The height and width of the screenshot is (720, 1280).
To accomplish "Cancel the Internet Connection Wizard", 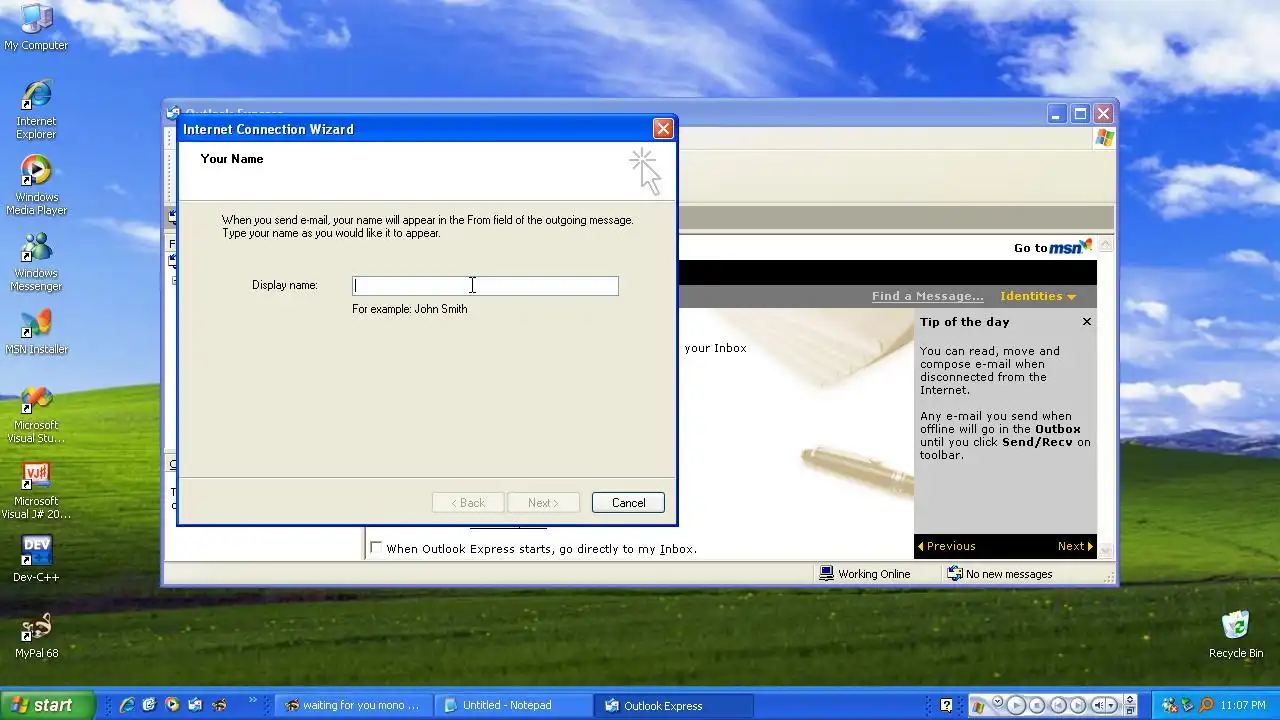I will [628, 503].
